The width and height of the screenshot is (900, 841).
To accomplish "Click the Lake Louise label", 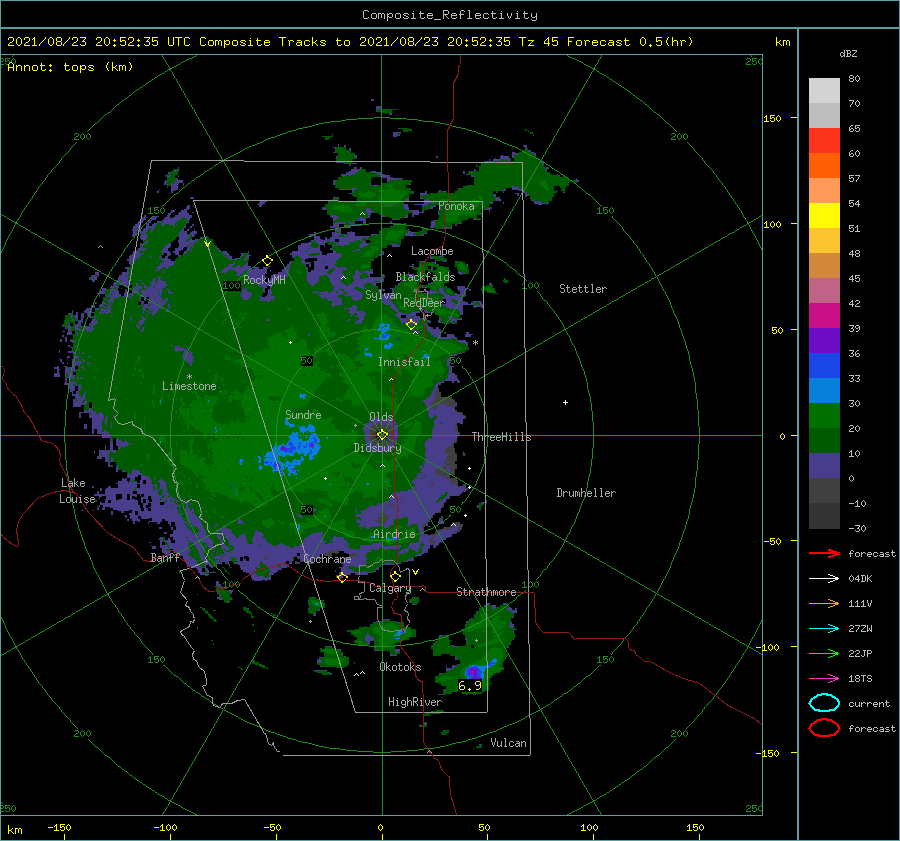I will (x=77, y=491).
